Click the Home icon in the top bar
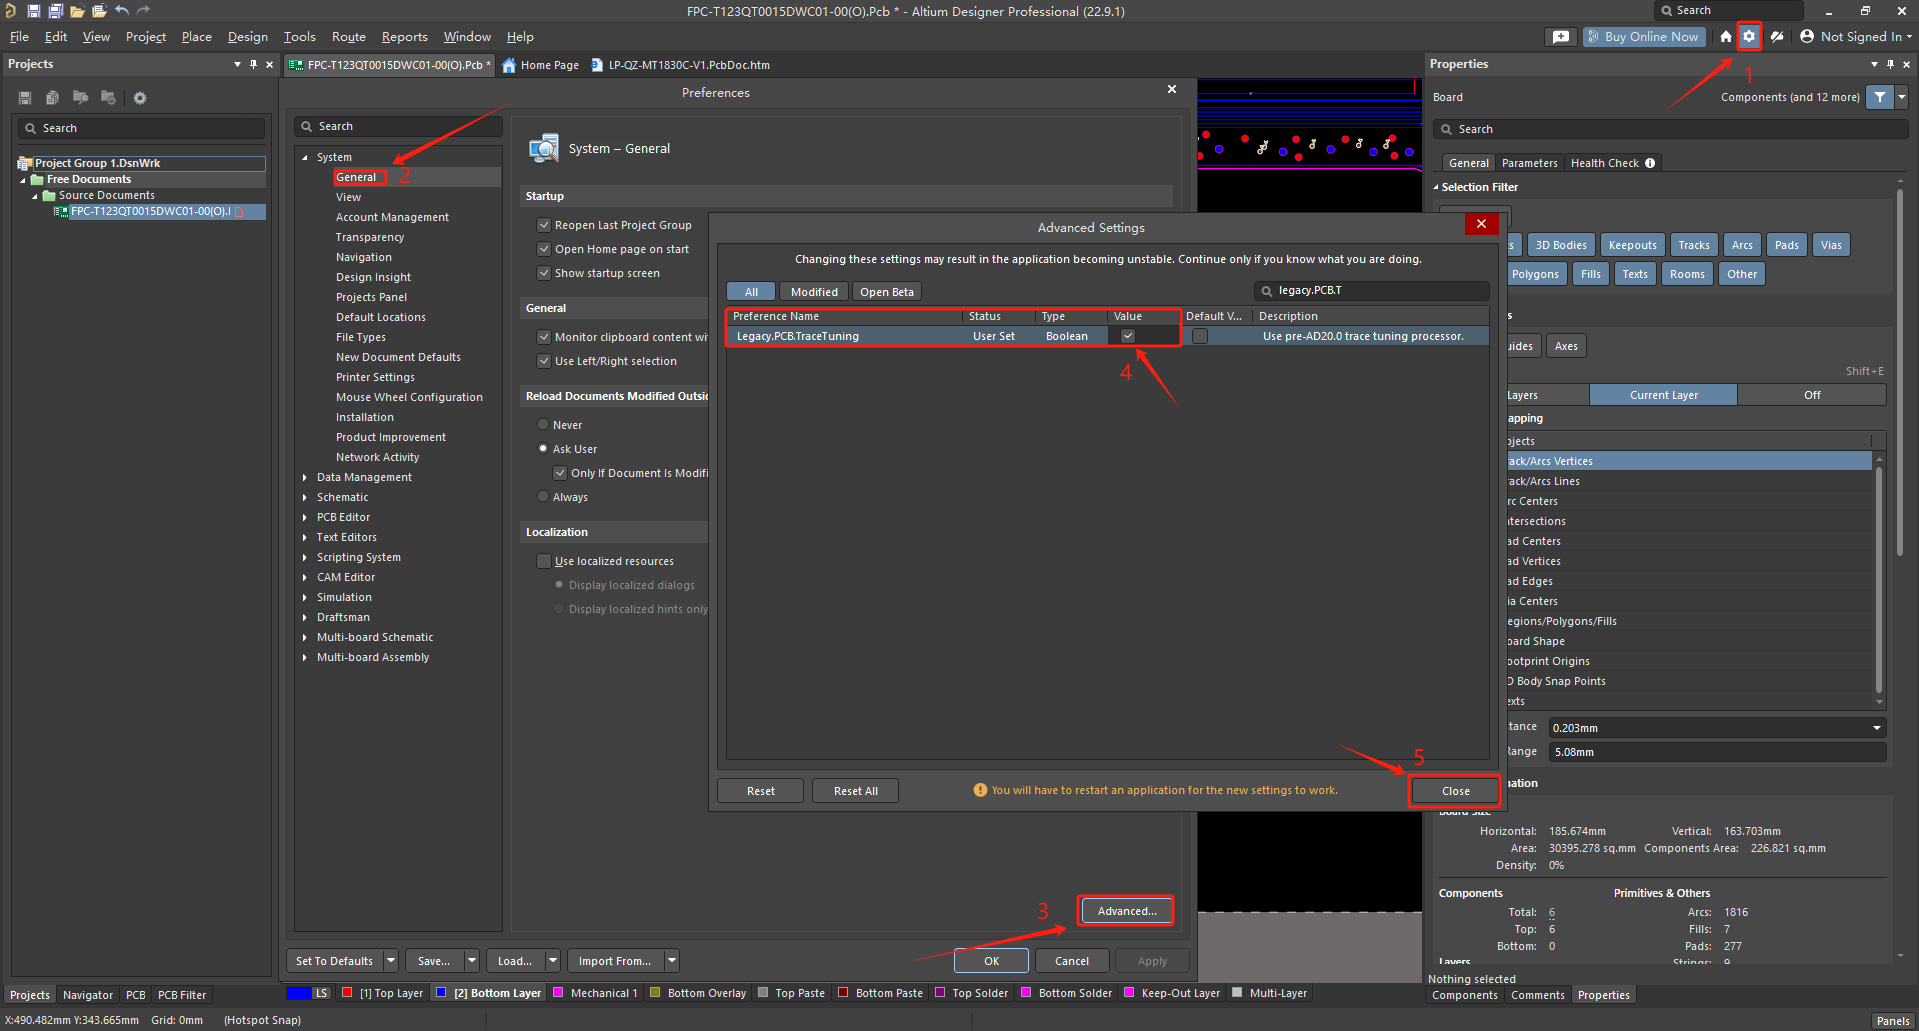This screenshot has height=1031, width=1919. (1725, 36)
